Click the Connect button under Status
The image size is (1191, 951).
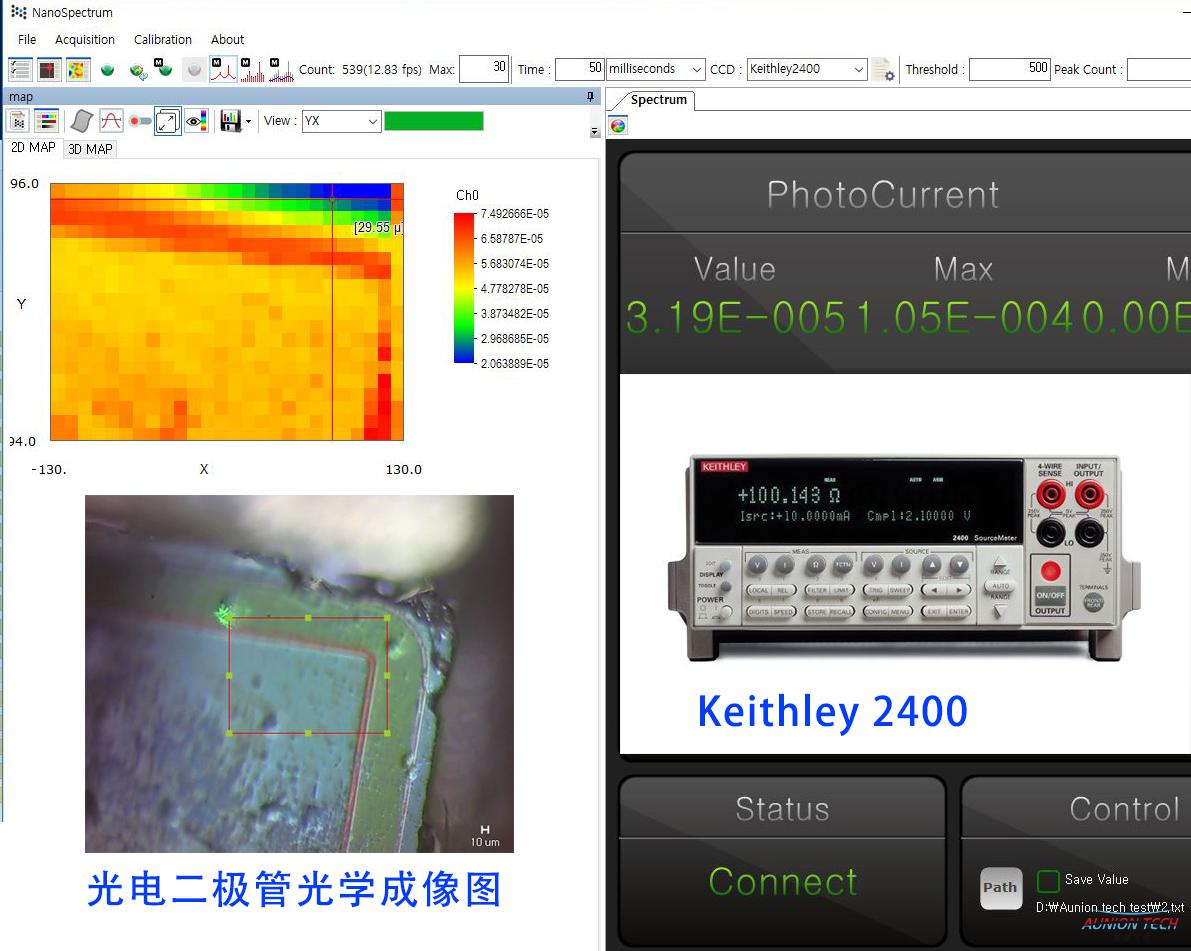point(782,882)
